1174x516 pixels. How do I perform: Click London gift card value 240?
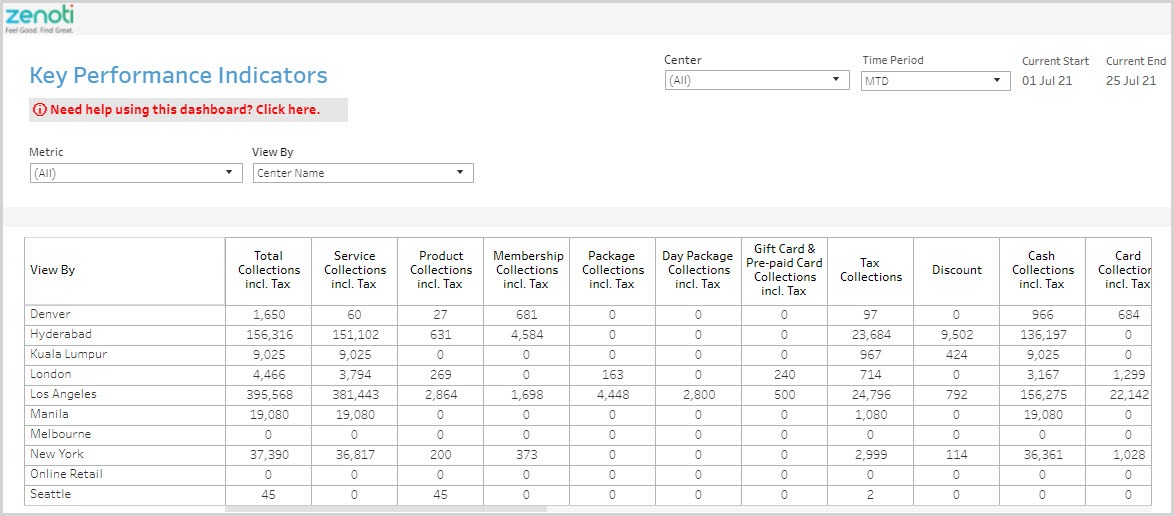784,374
